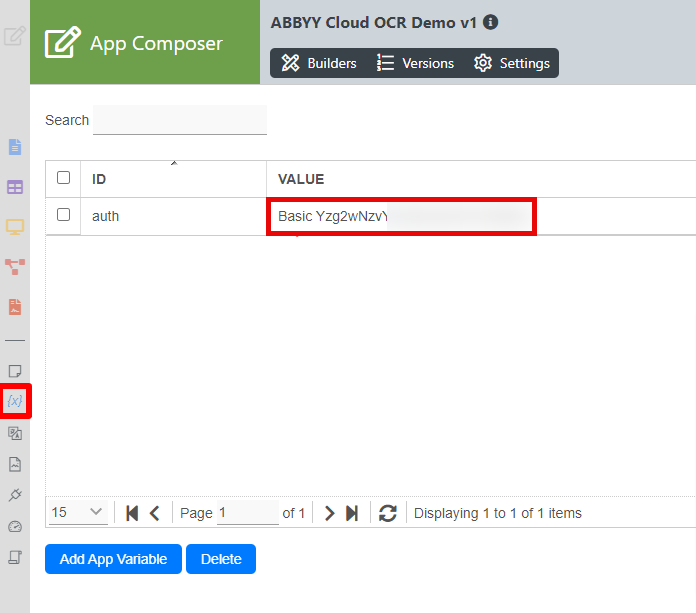The width and height of the screenshot is (696, 613).
Task: Click the ABBYY Cloud OCR Demo v1 title
Action: pos(374,22)
